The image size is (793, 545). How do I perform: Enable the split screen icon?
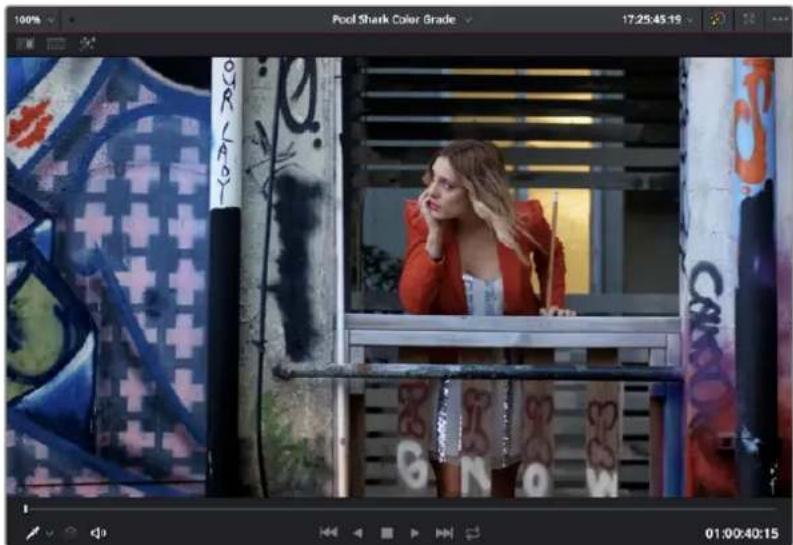56,44
